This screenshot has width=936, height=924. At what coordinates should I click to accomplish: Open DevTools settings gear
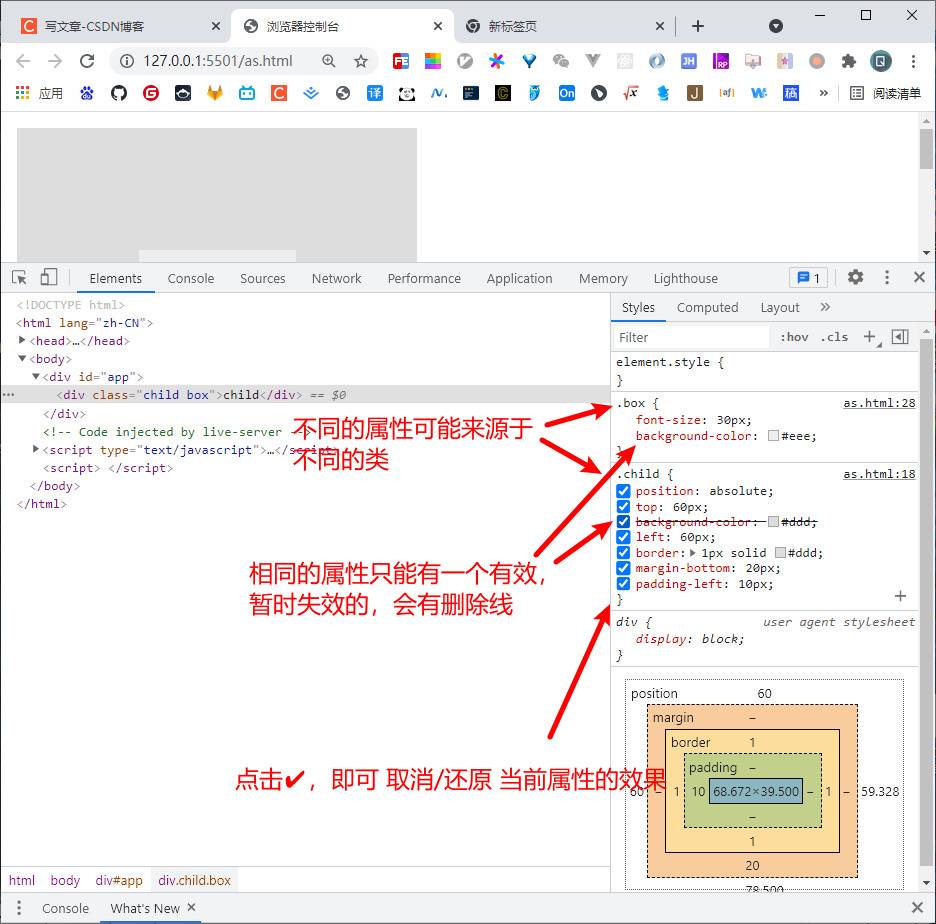point(855,277)
